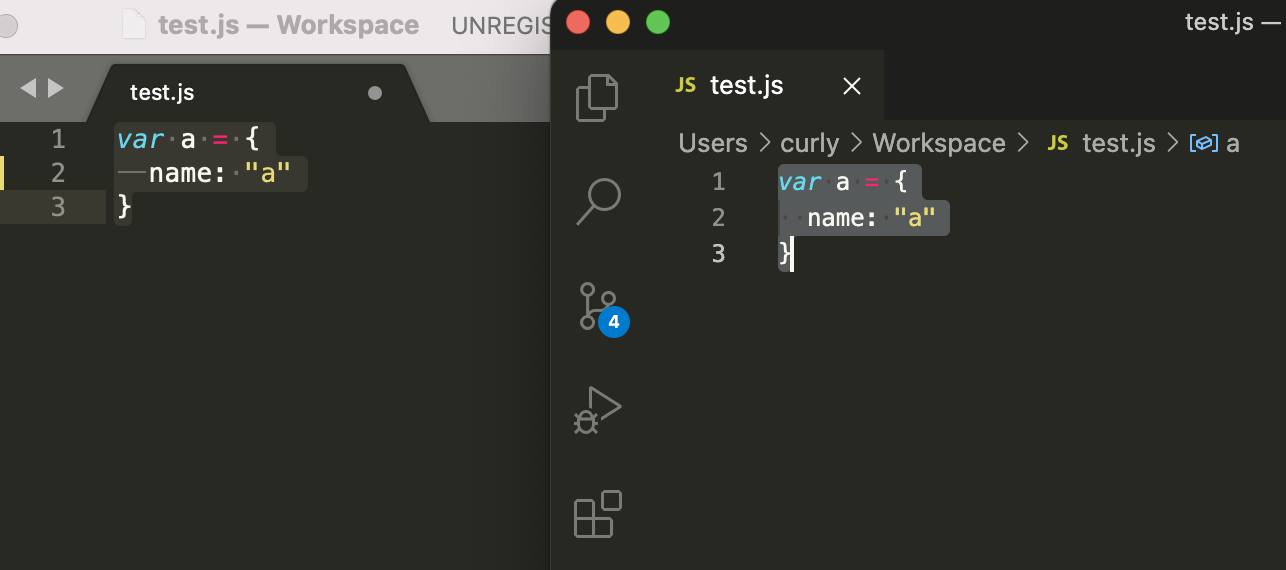Click line number 2 in Sublime Text
The height and width of the screenshot is (570, 1286).
pos(58,173)
